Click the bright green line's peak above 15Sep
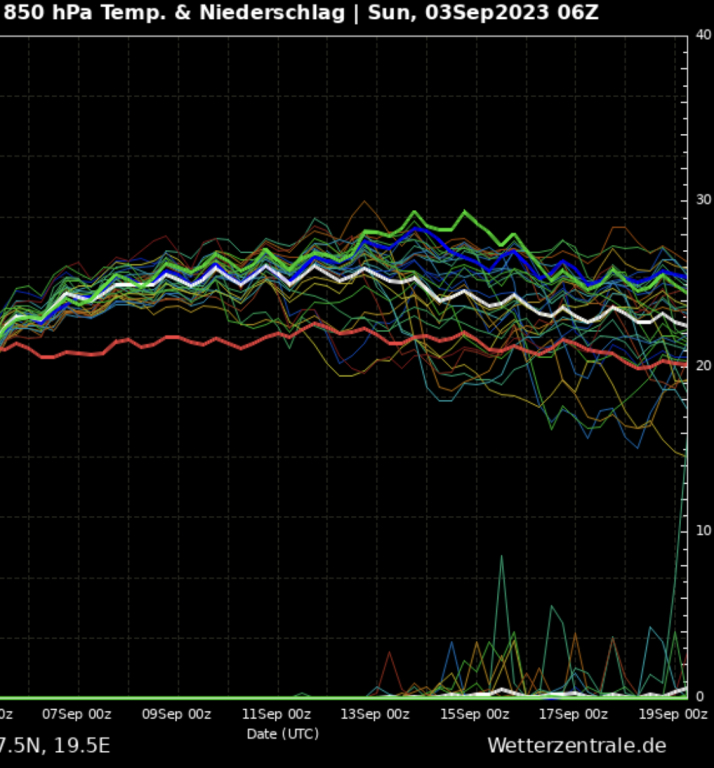714x768 pixels. coord(464,212)
